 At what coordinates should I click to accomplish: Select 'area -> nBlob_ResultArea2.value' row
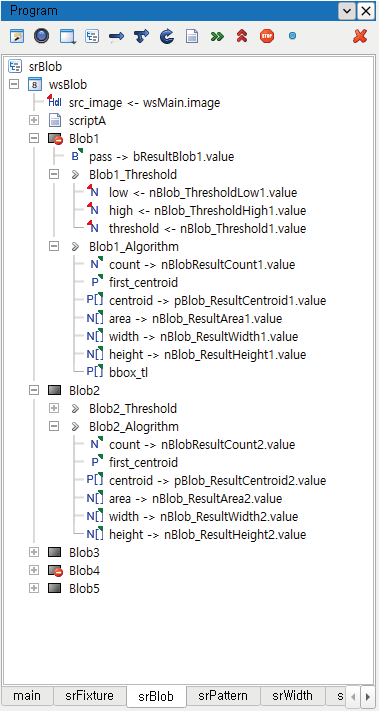click(x=195, y=499)
